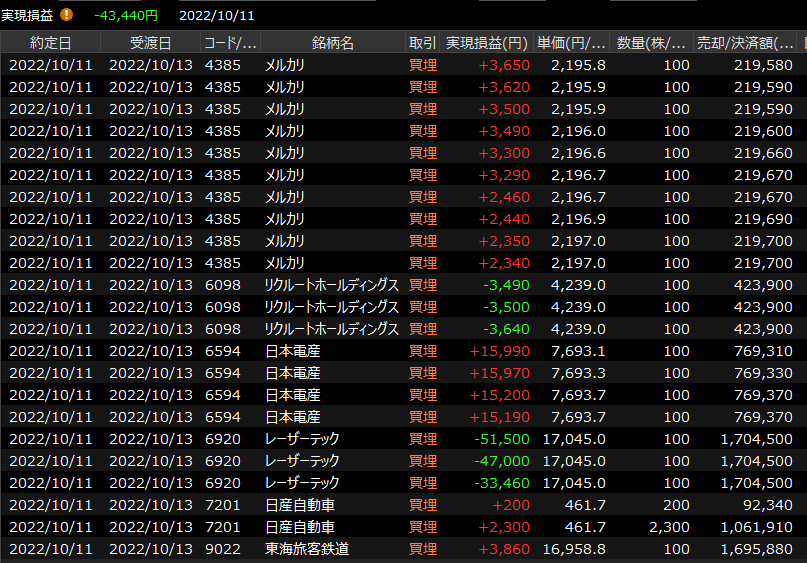Click the 取引 column header
Screen dimensions: 807x563
[422, 43]
